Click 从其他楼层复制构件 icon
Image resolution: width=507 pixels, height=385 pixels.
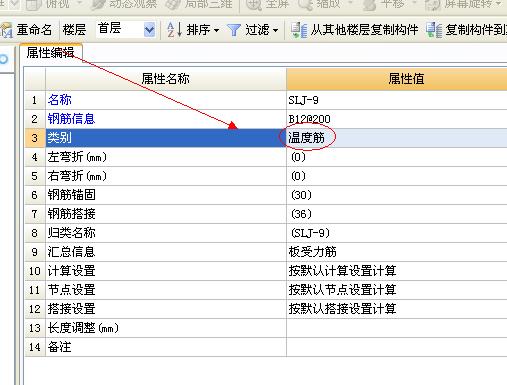pos(299,30)
